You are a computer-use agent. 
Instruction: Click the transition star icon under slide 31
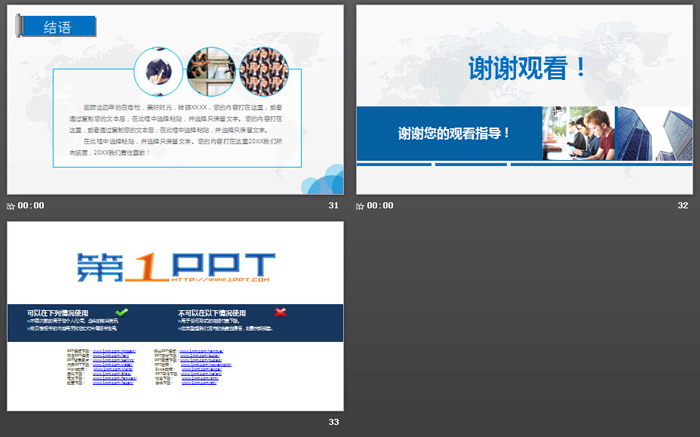pyautogui.click(x=11, y=206)
